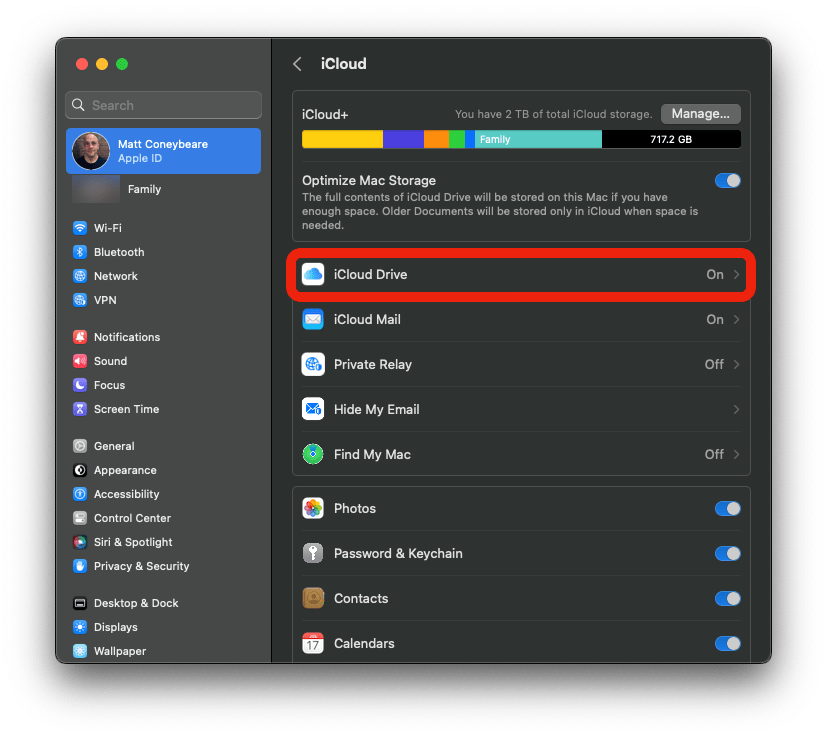This screenshot has height=737, width=827.
Task: Open Private Relay options chevron
Action: [737, 364]
